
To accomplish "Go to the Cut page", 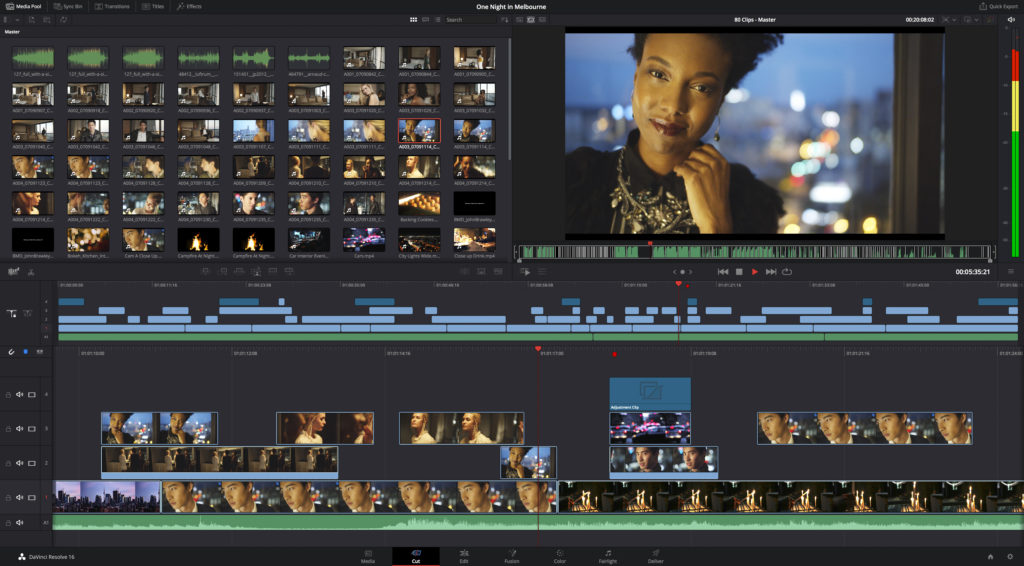I will [x=415, y=556].
